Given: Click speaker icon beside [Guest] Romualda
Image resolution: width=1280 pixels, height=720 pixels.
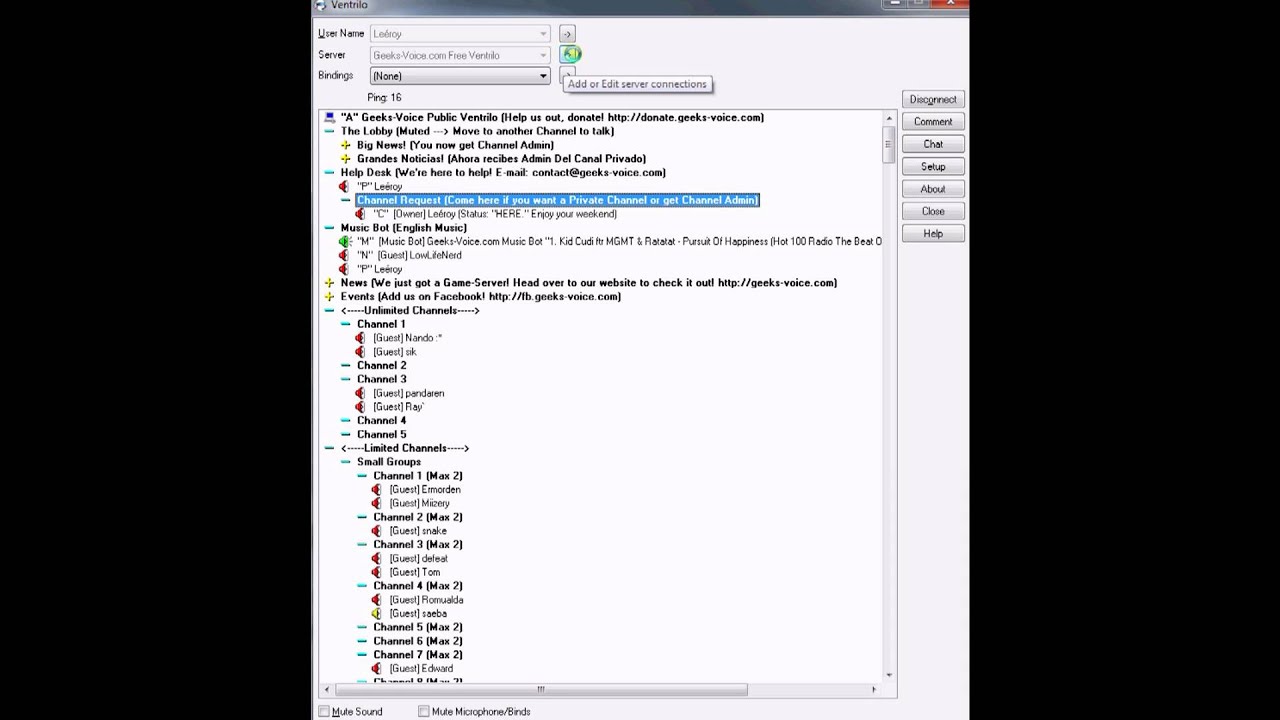Looking at the screenshot, I should click(377, 600).
